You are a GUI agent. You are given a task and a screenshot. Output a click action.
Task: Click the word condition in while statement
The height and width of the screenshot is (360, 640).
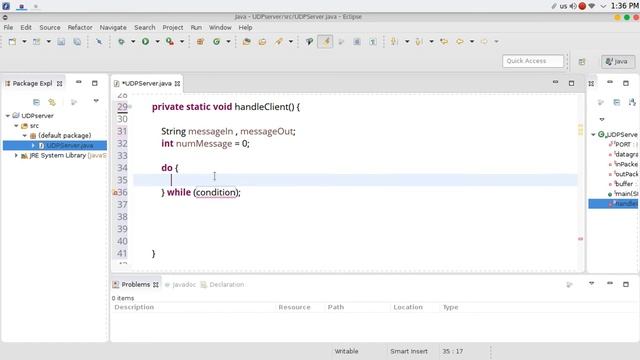click(216, 192)
